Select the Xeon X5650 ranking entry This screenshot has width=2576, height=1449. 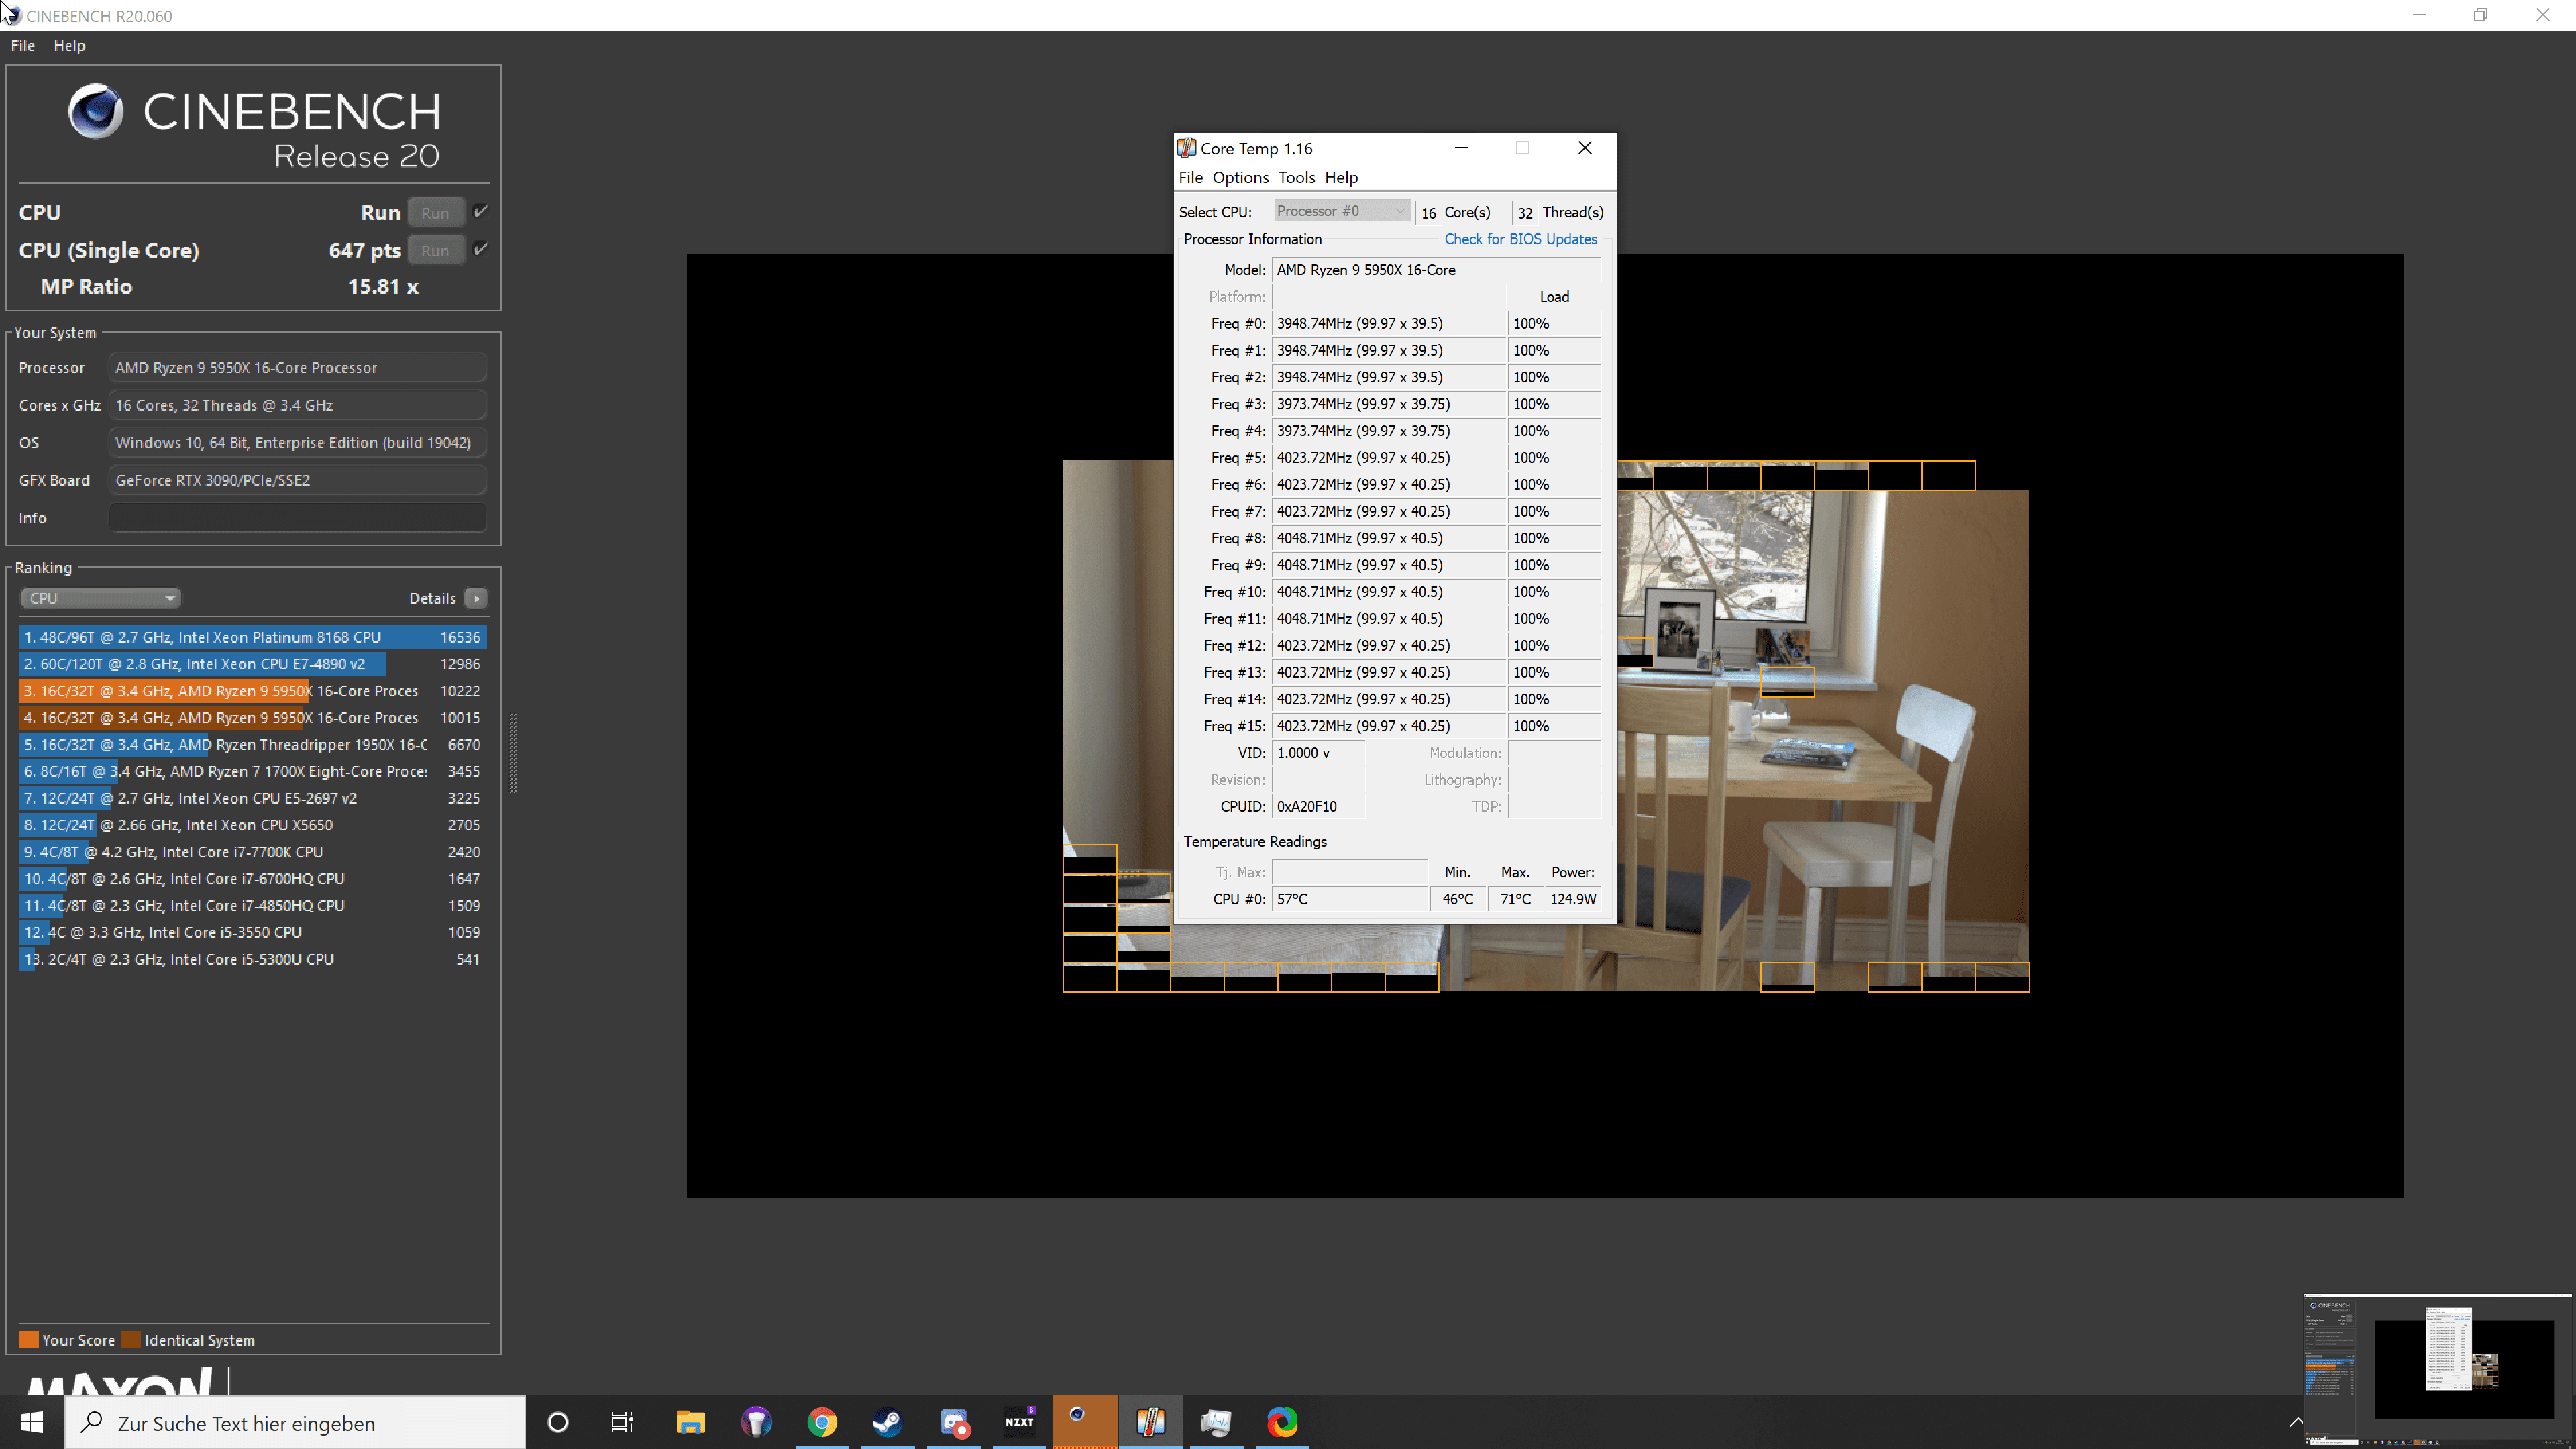click(252, 825)
